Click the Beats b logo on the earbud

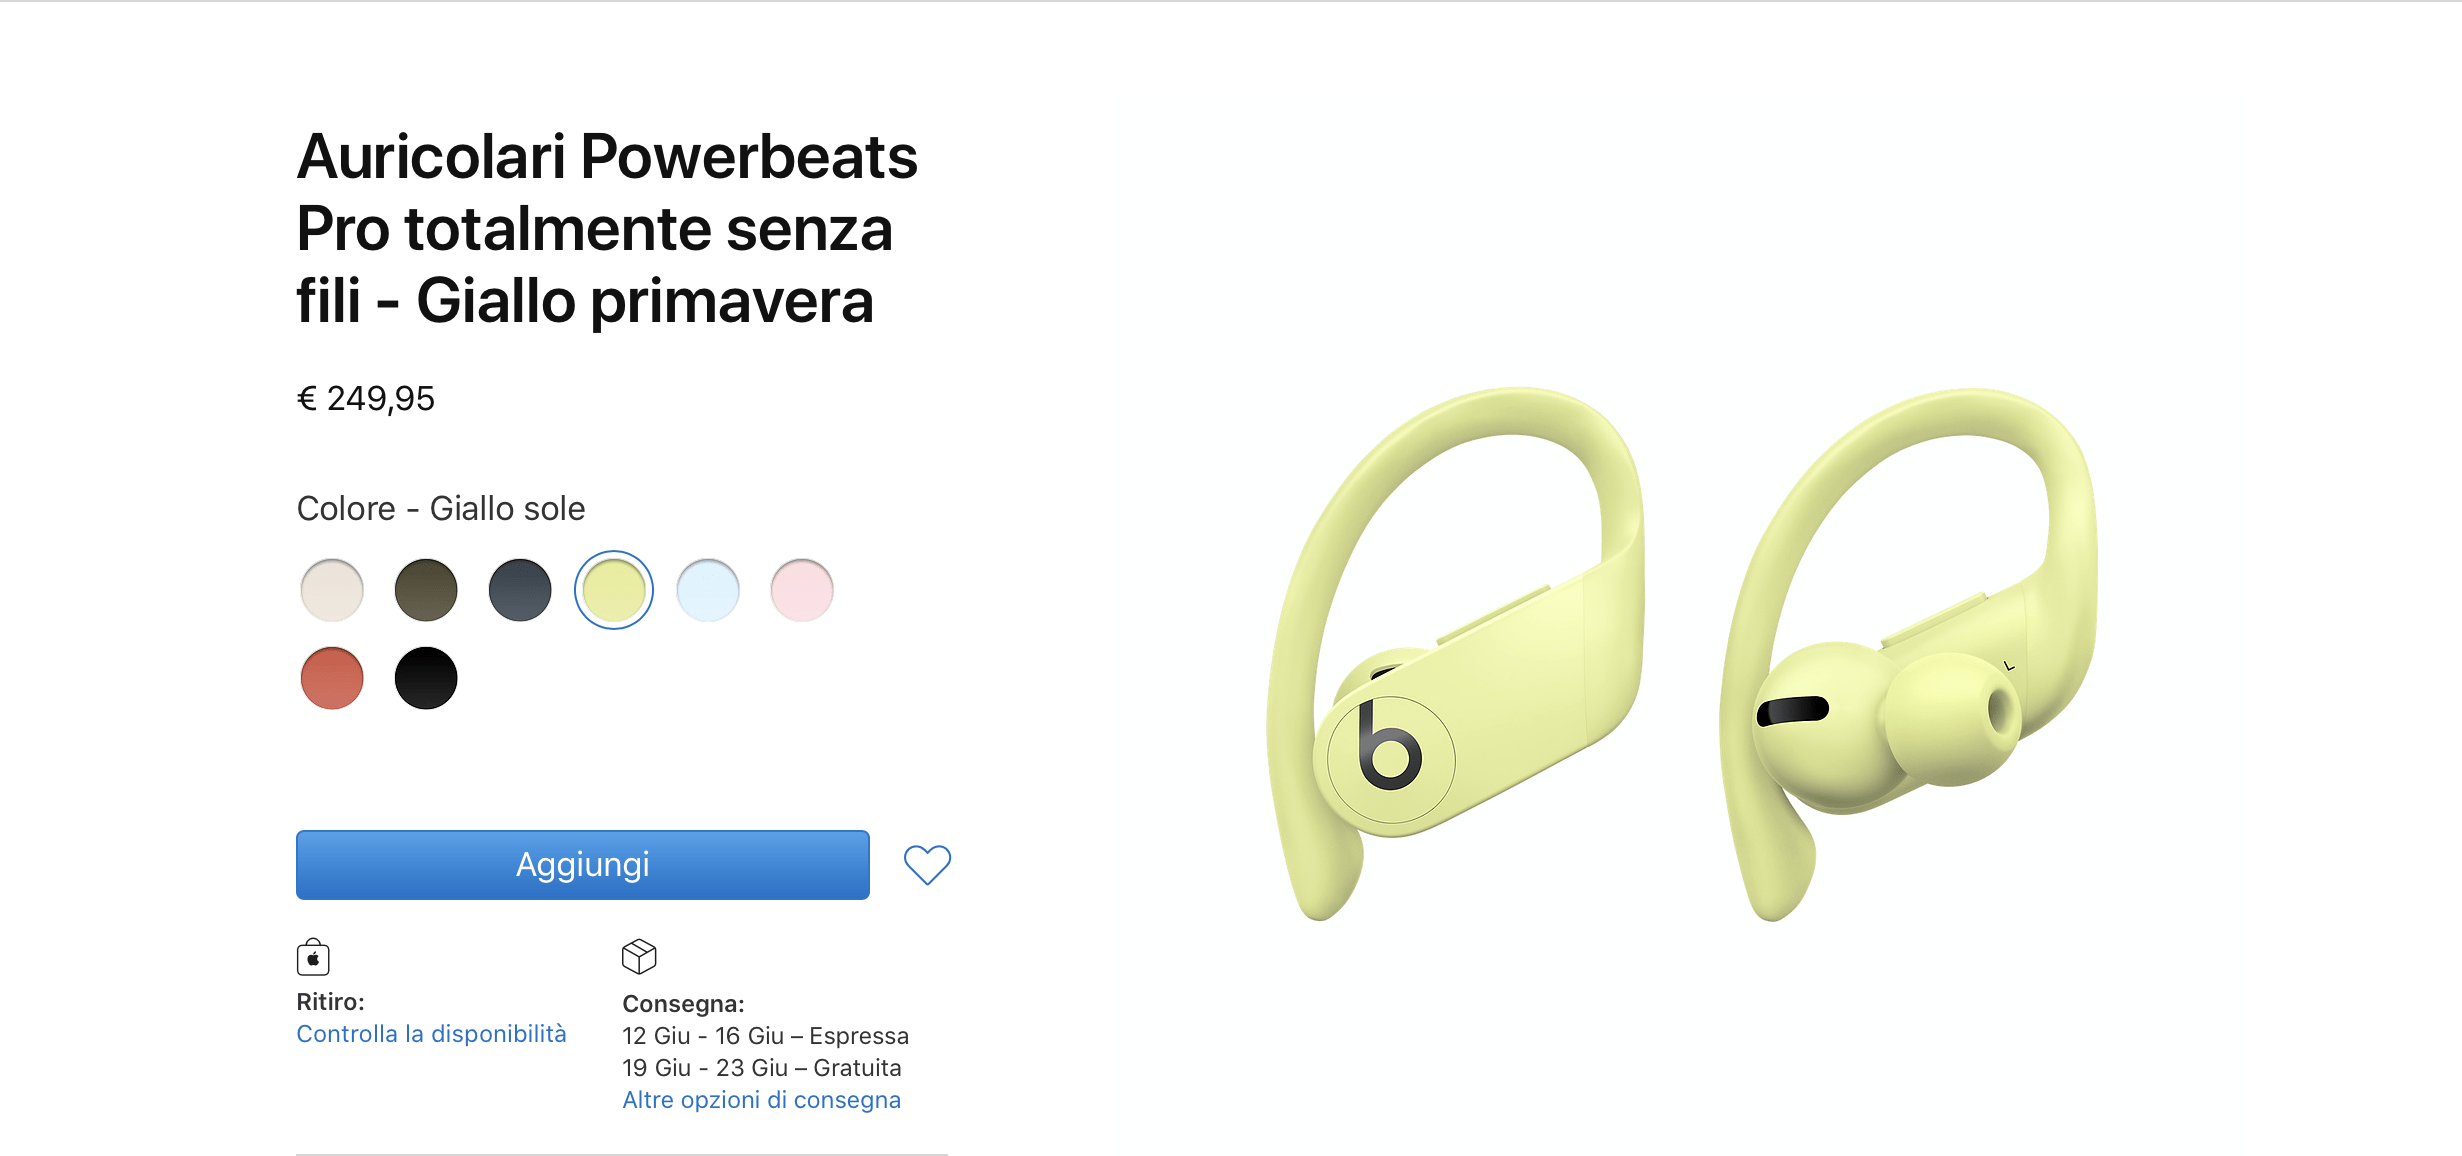coord(1389,746)
